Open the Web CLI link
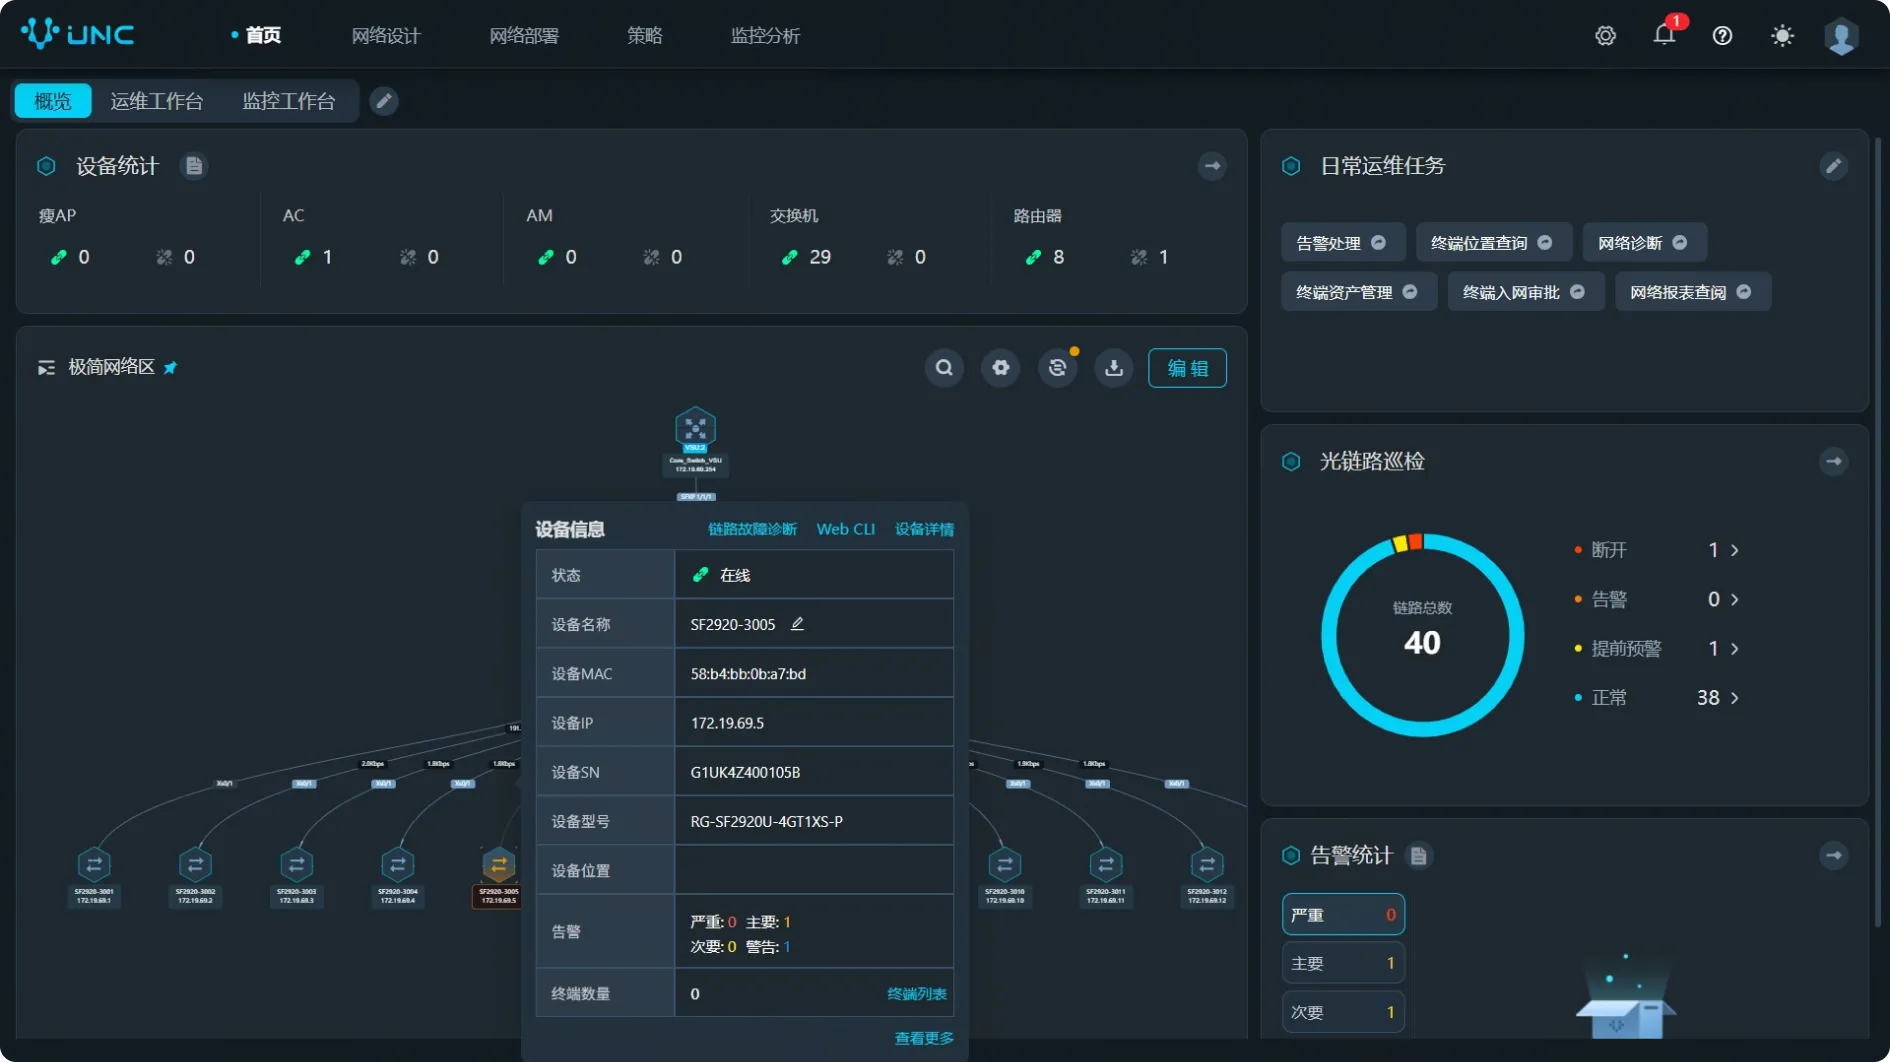 click(845, 529)
